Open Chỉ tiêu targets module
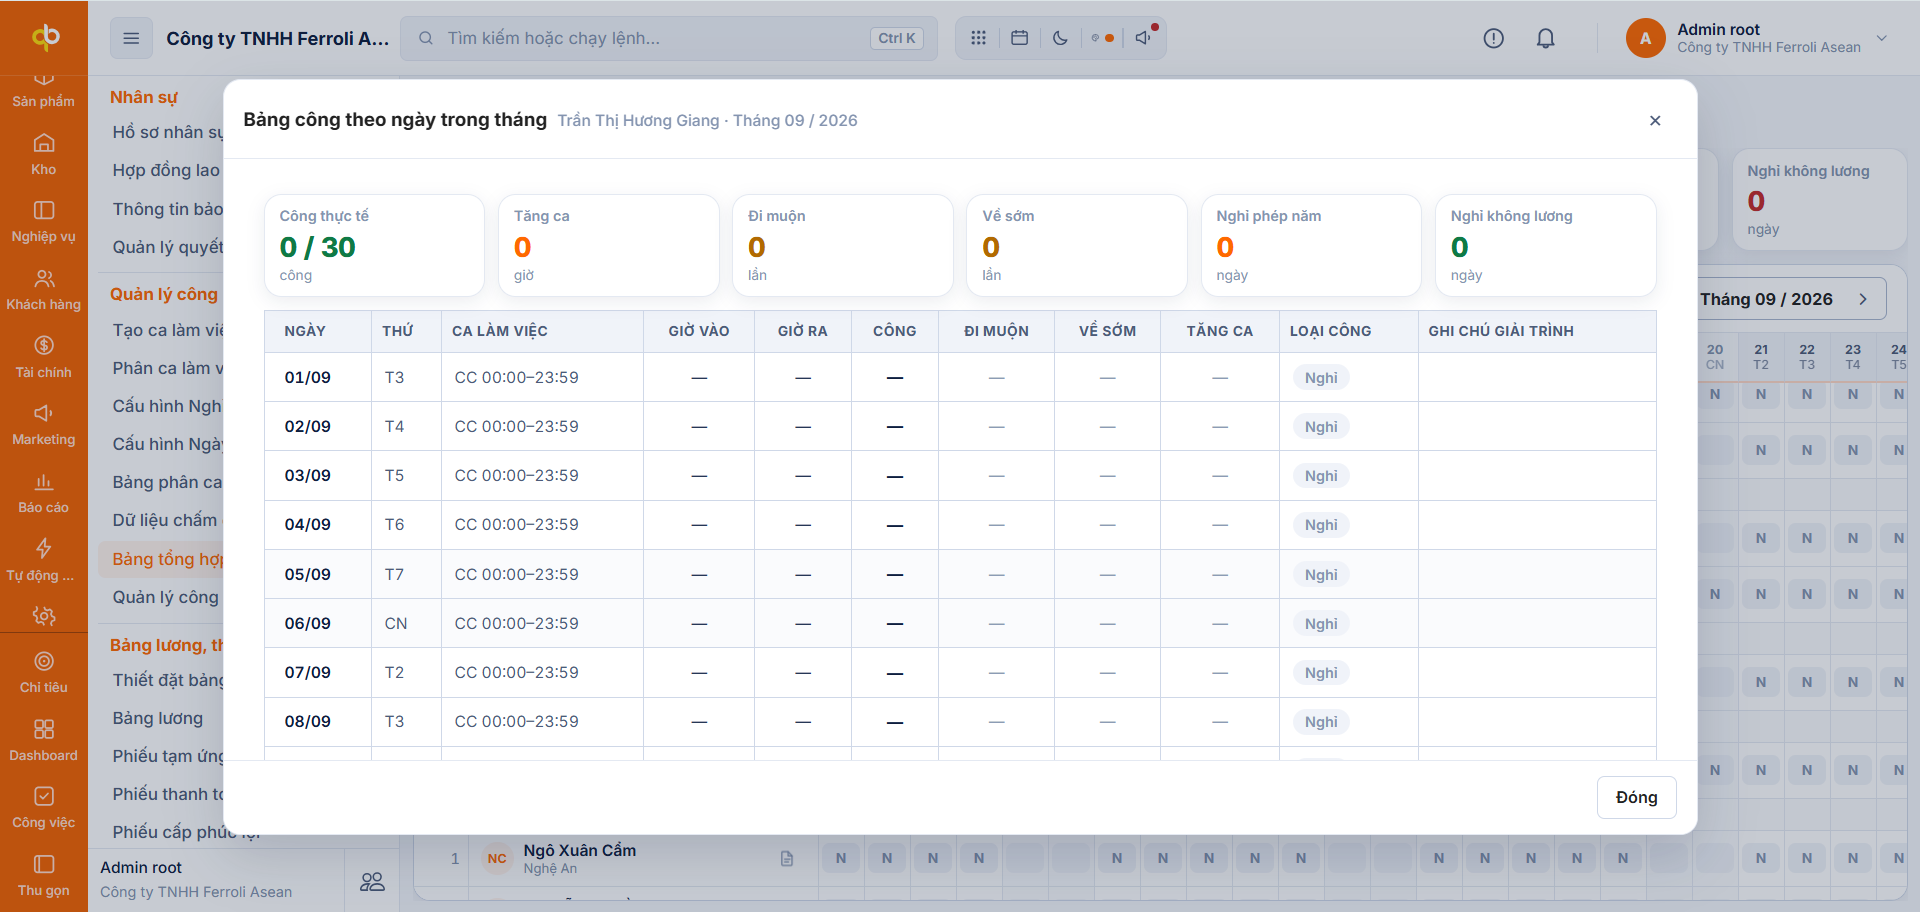 (x=44, y=672)
